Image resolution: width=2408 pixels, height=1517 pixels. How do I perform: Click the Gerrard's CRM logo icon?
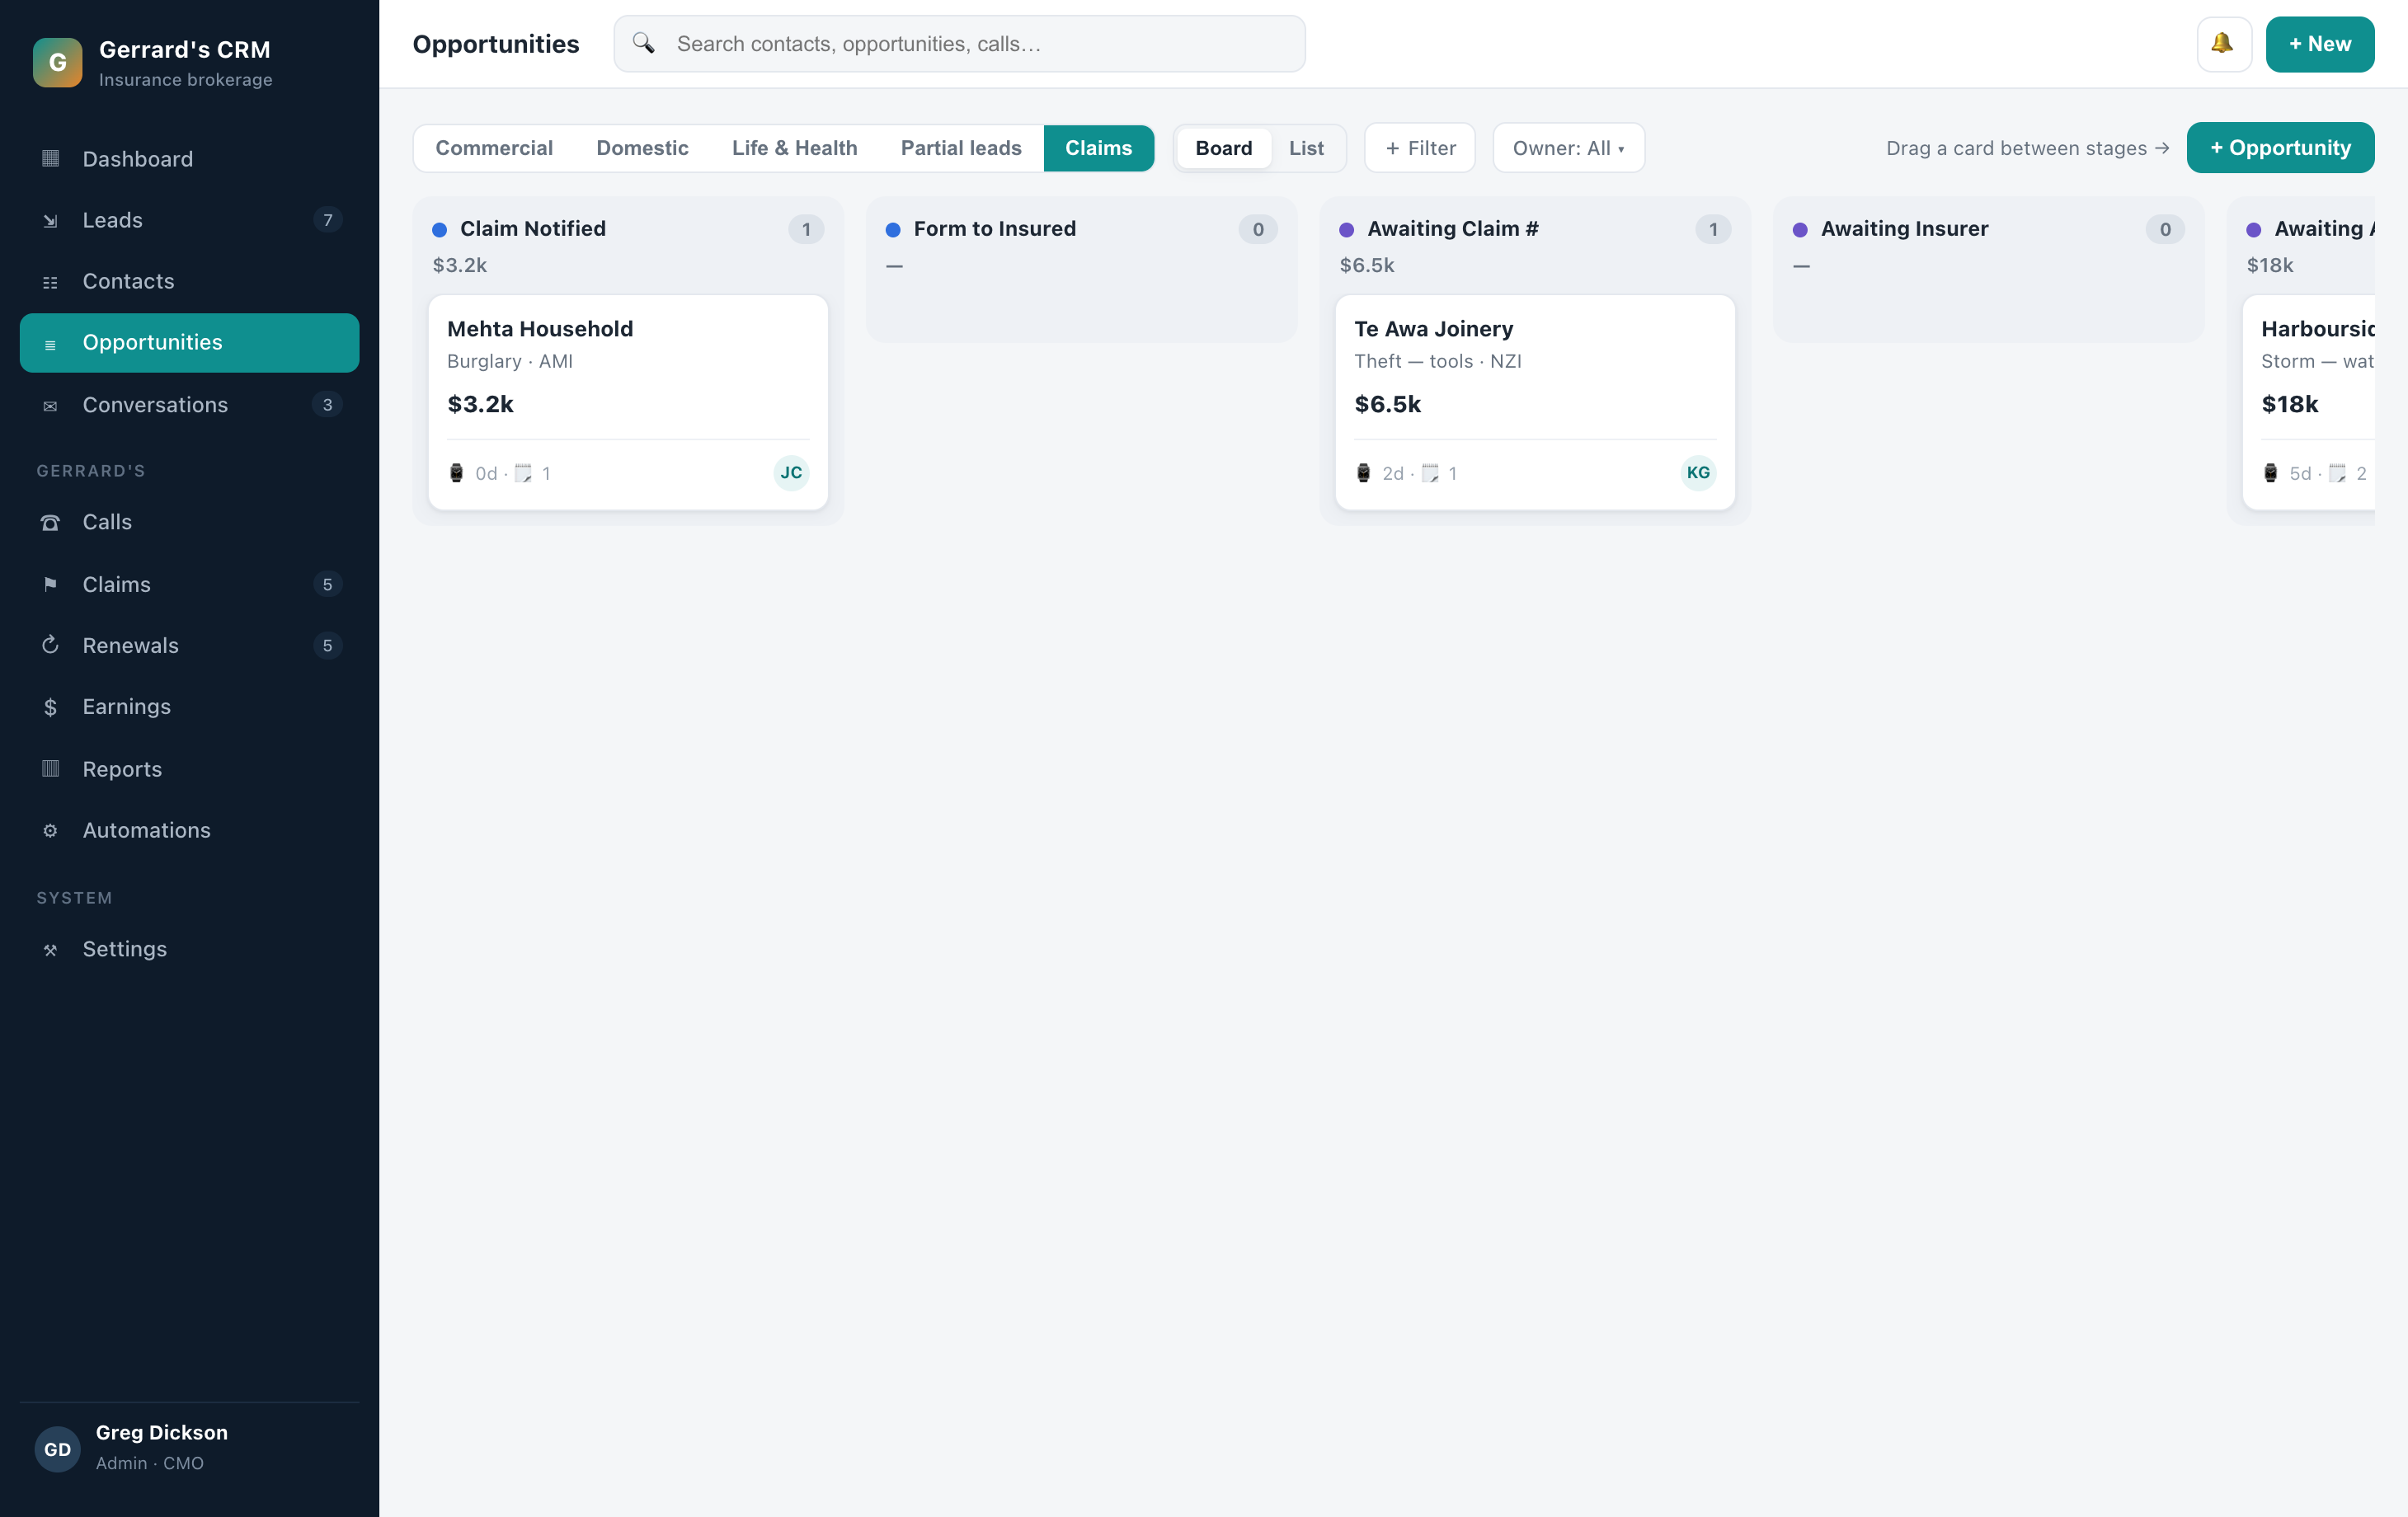point(57,62)
